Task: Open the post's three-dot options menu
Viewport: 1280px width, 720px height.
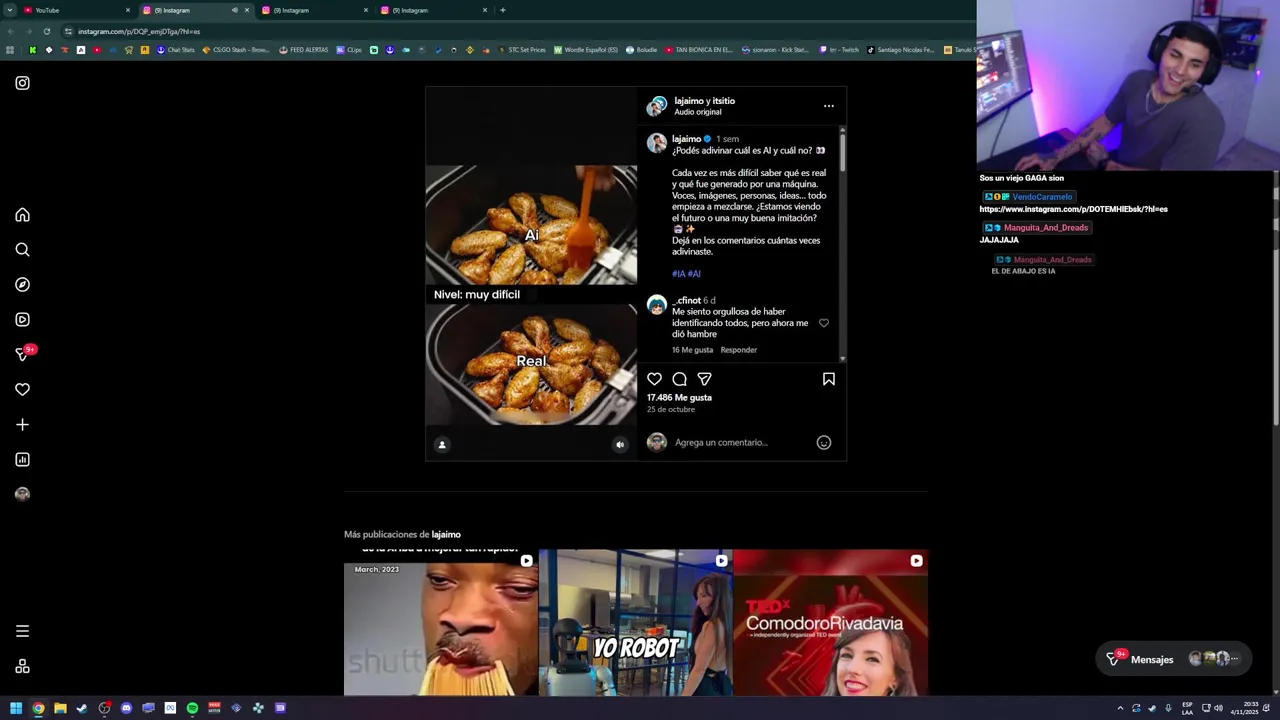Action: point(828,106)
